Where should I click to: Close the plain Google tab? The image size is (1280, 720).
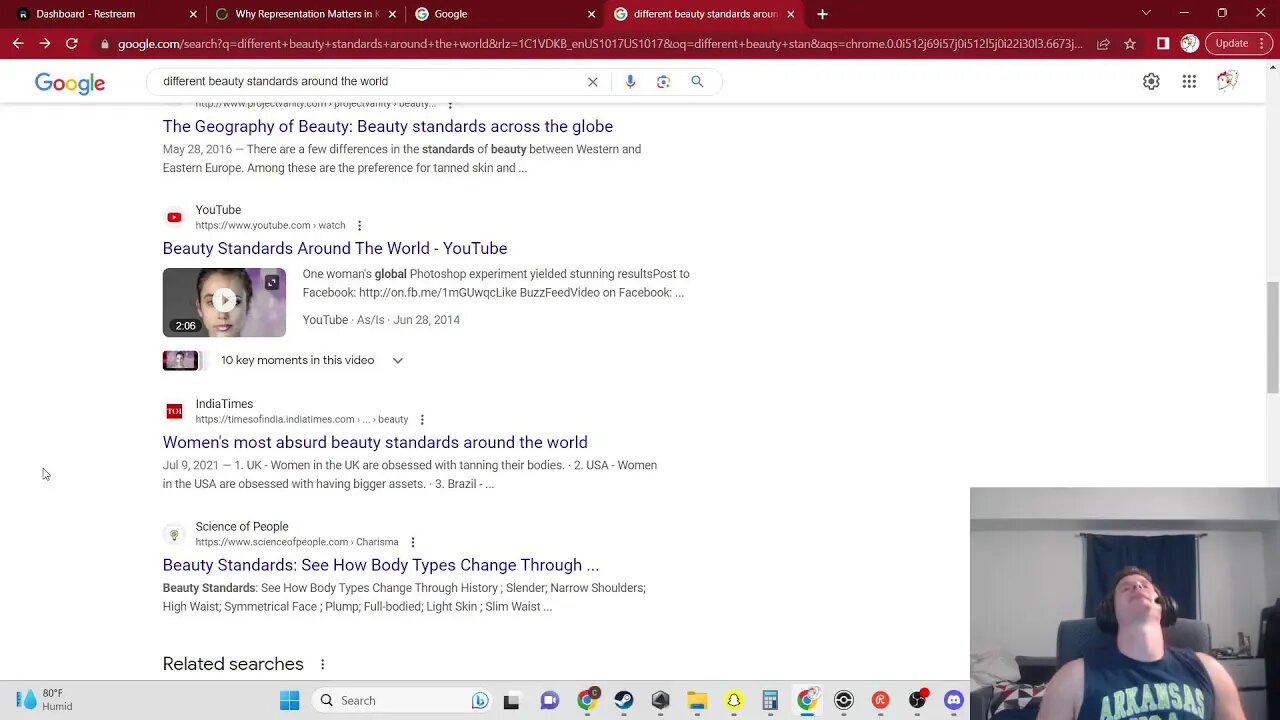tap(591, 14)
